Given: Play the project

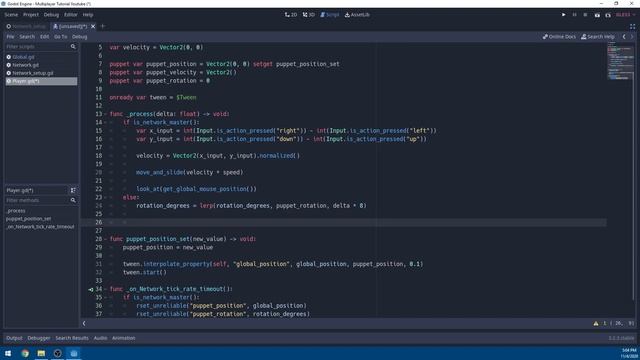Looking at the screenshot, I should pyautogui.click(x=564, y=15).
